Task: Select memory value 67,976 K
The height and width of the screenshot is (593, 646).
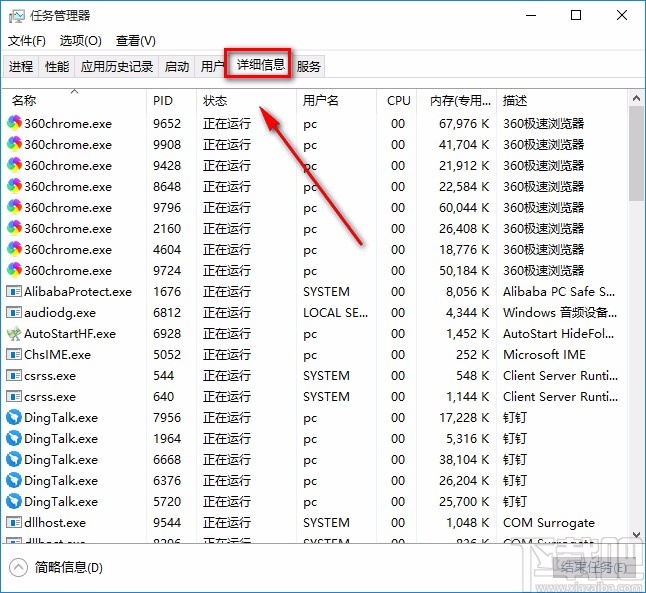Action: click(464, 123)
